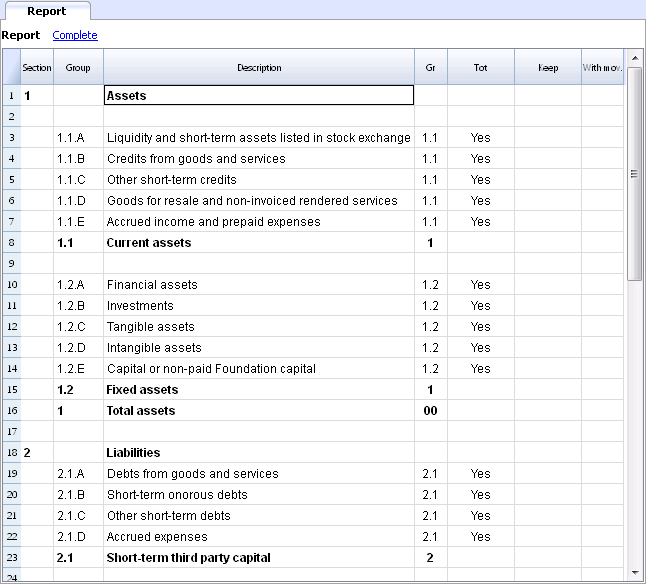This screenshot has width=646, height=584.
Task: Select 'Goods for resale and non-invoiced rendered services'
Action: point(259,201)
